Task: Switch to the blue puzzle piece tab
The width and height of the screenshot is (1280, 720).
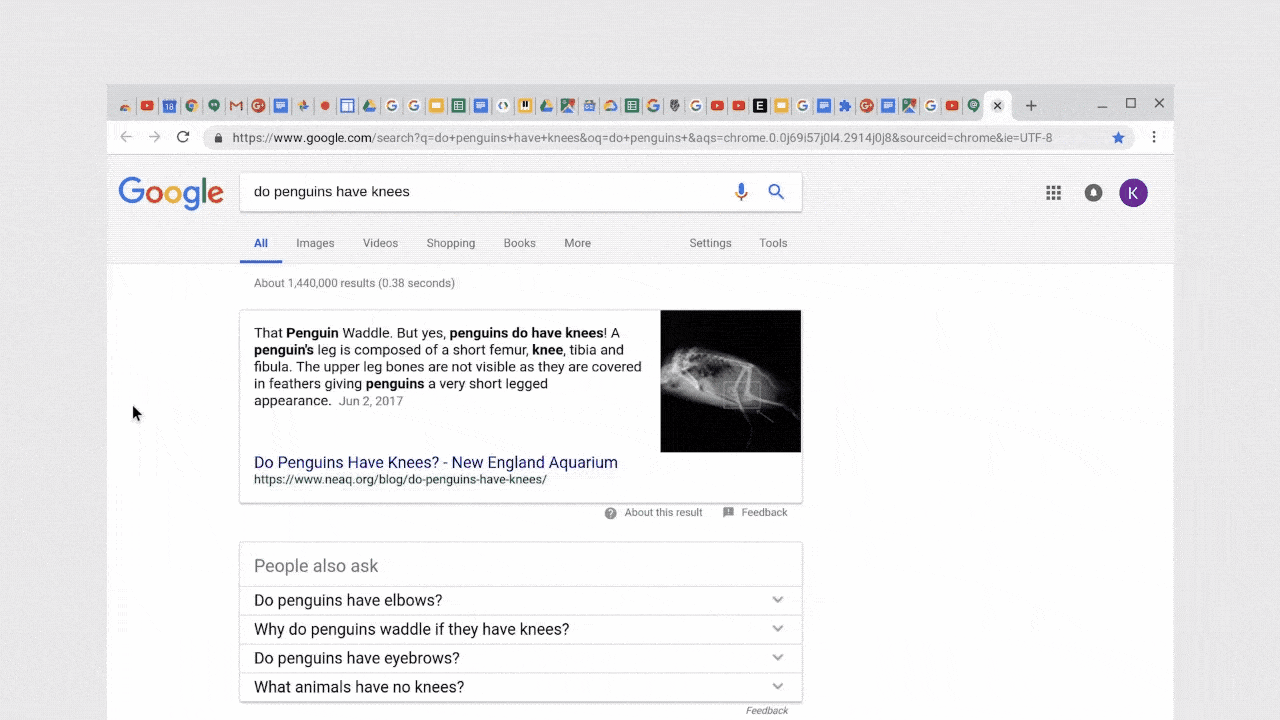Action: click(845, 106)
